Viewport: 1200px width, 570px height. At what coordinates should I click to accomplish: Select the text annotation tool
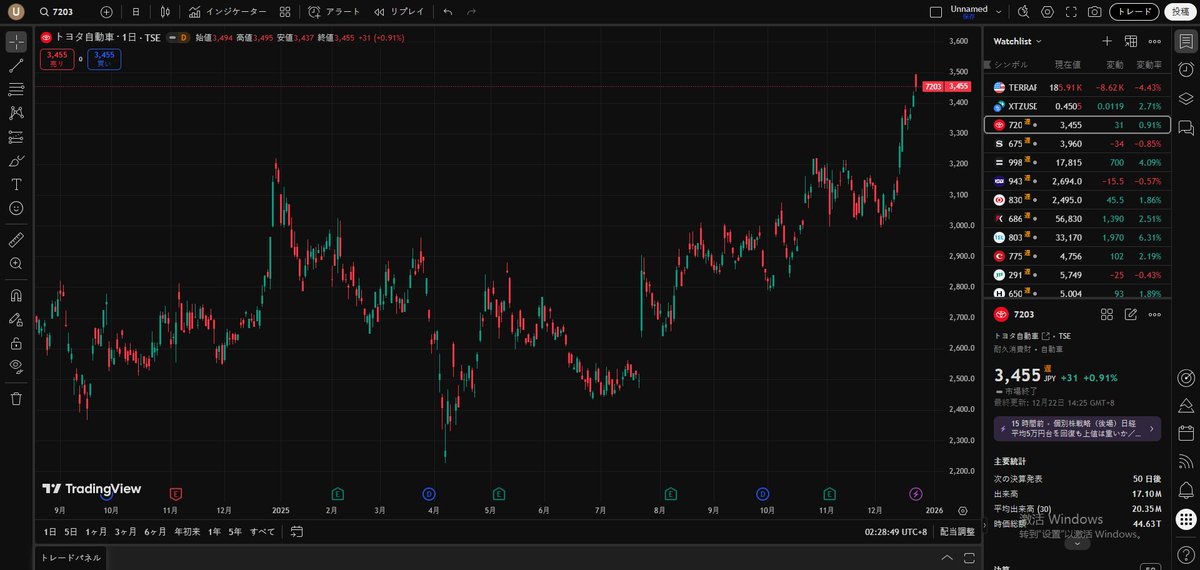pyautogui.click(x=16, y=185)
